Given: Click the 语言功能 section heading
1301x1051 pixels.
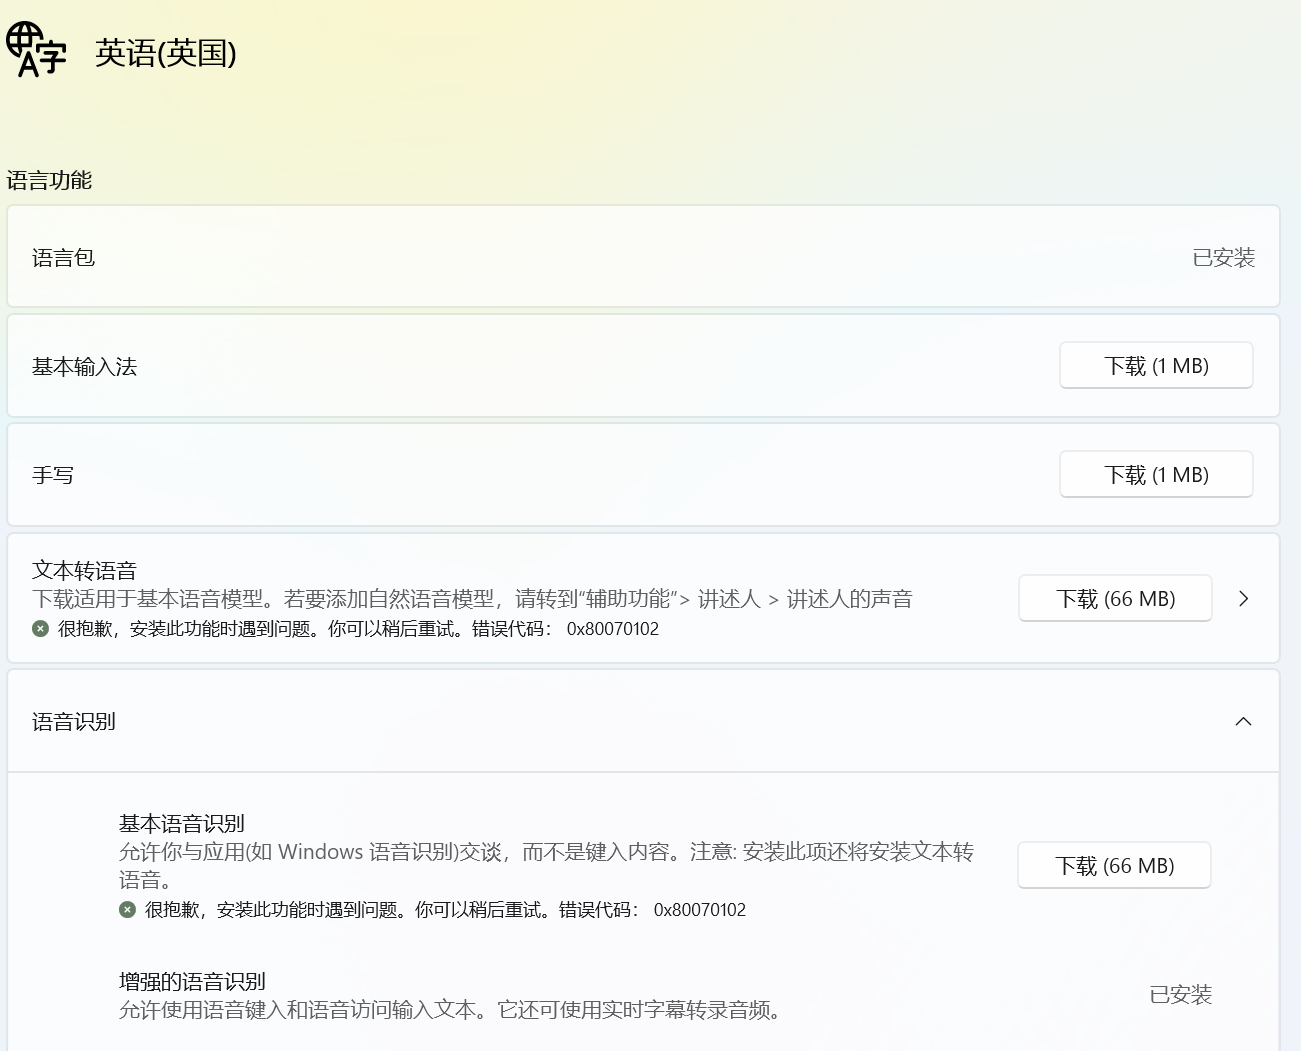Looking at the screenshot, I should click(49, 180).
